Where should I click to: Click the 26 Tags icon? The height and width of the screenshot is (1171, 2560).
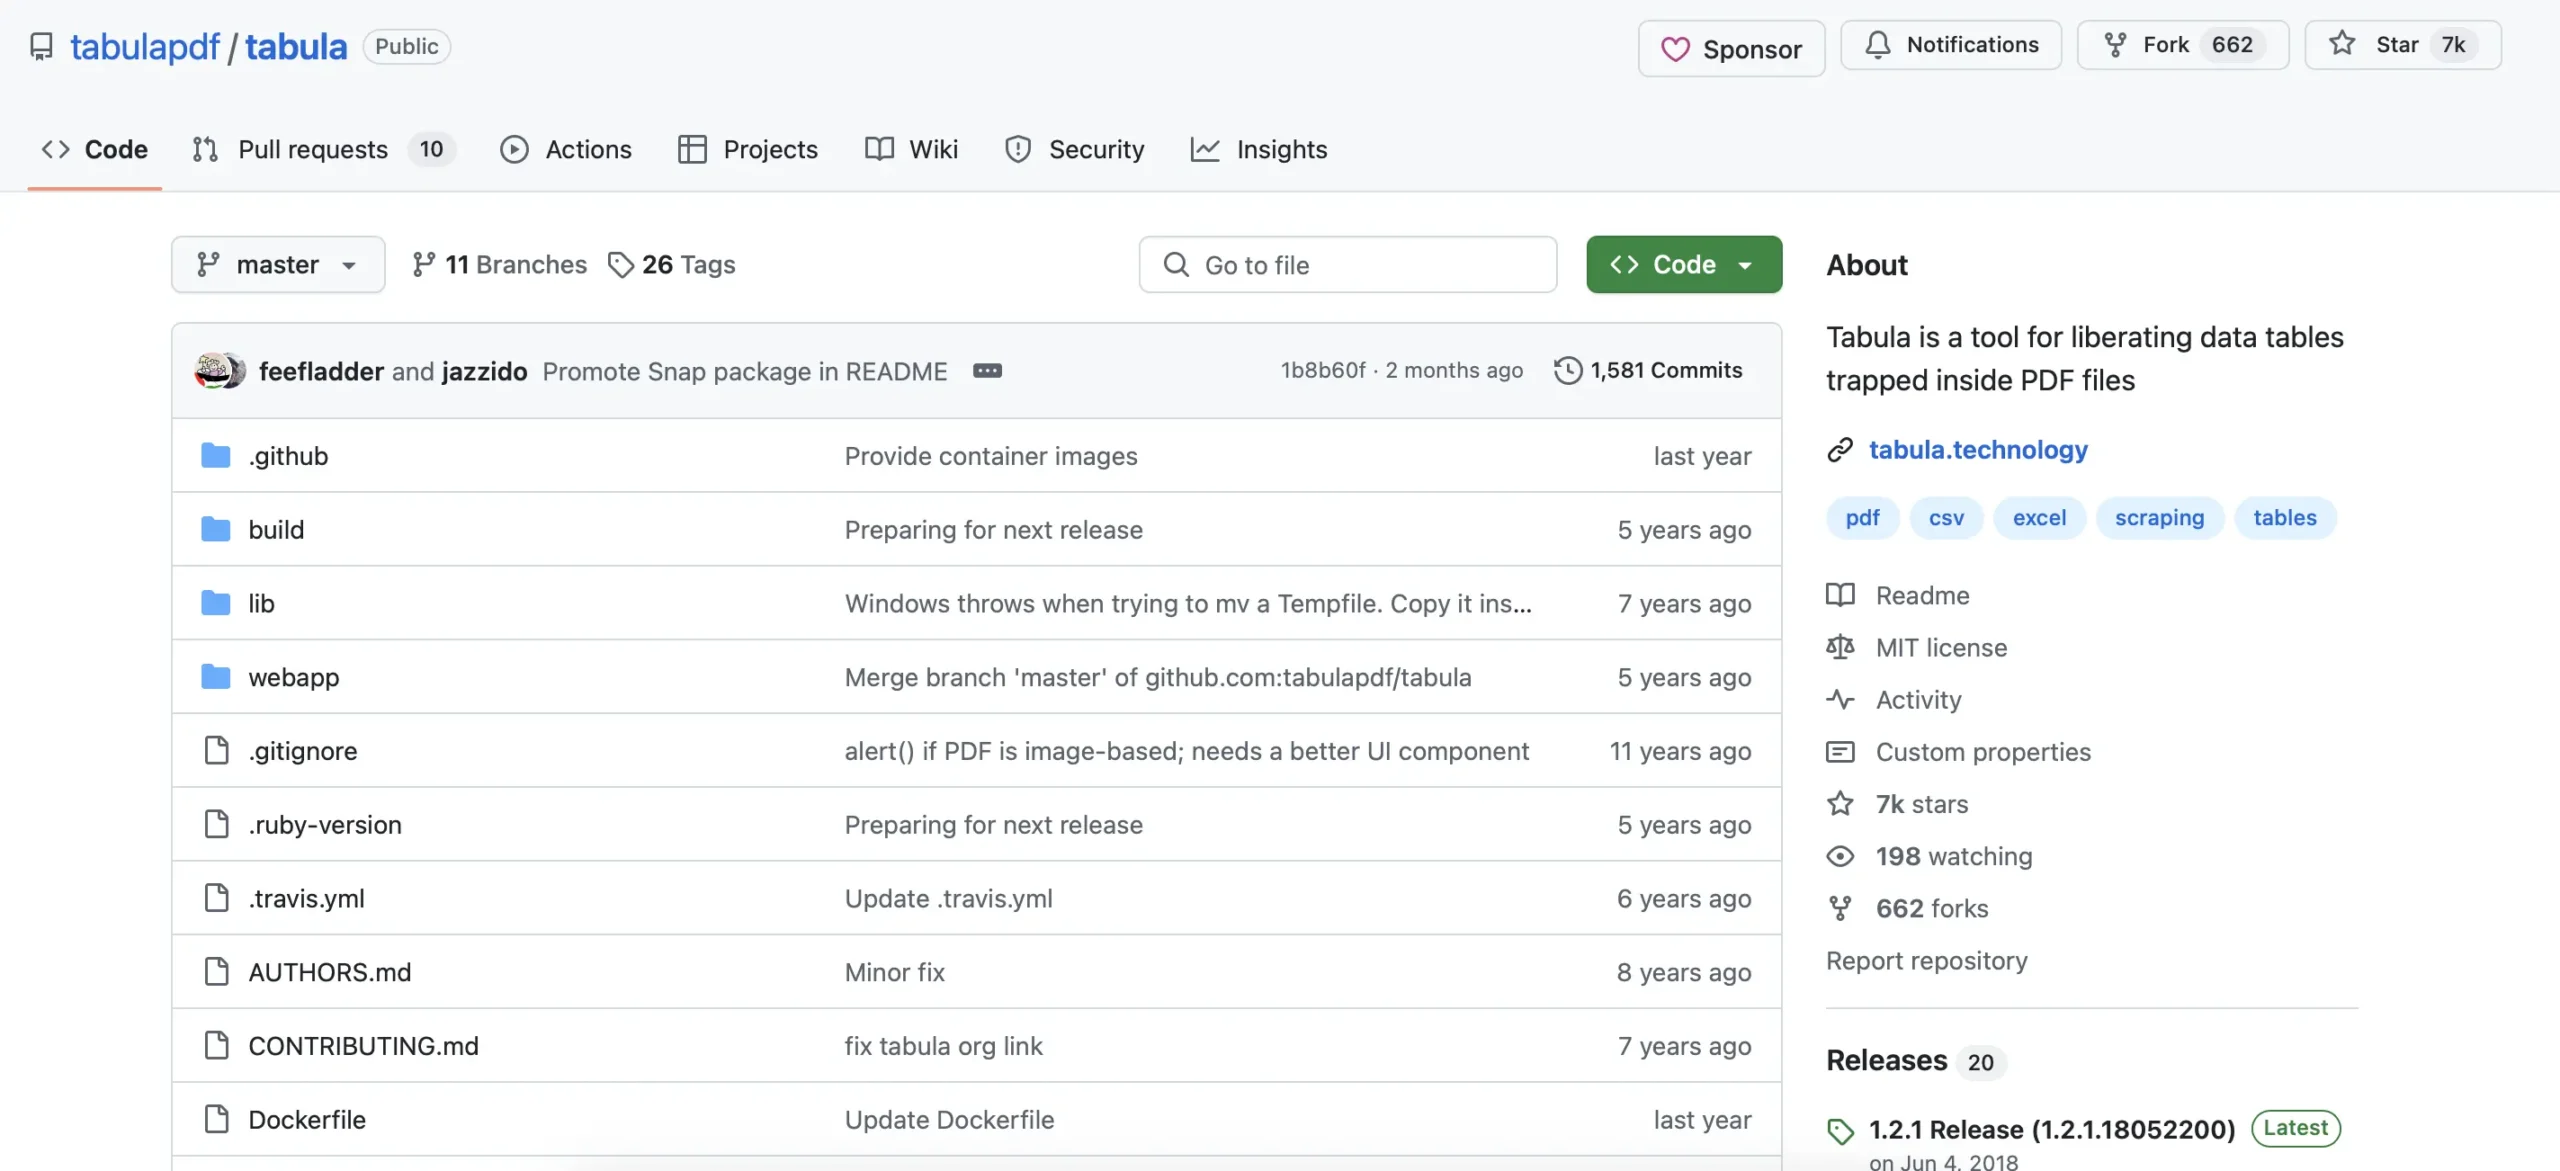click(x=621, y=264)
